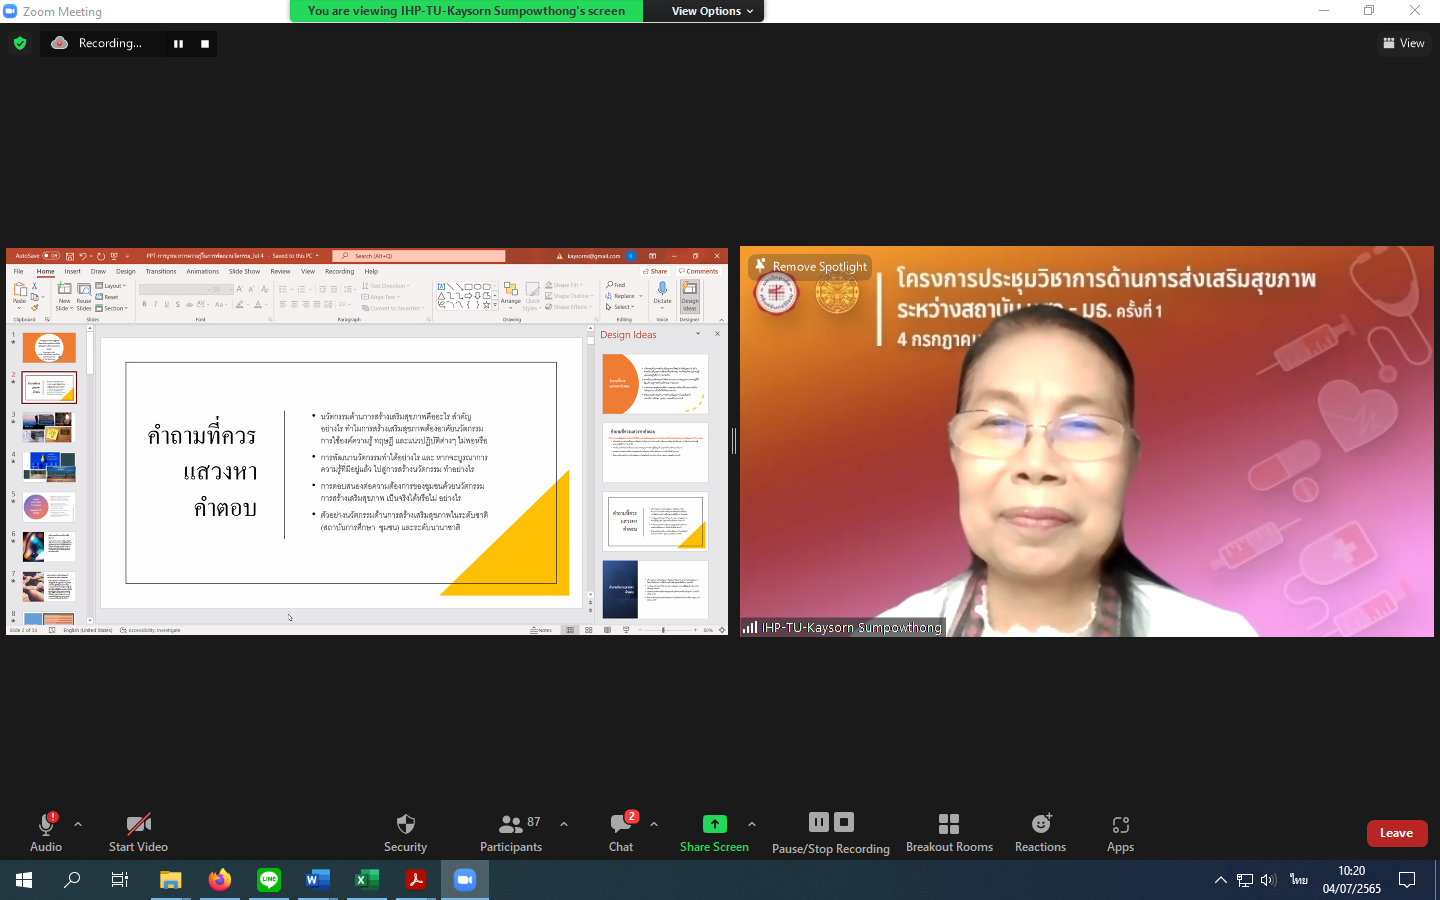1440x900 pixels.
Task: Expand Share Screen options arrow
Action: [752, 824]
